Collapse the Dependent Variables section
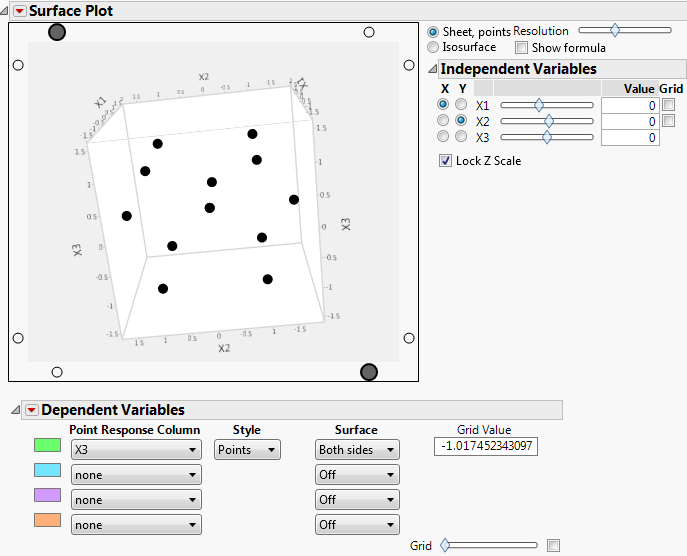 pos(17,410)
